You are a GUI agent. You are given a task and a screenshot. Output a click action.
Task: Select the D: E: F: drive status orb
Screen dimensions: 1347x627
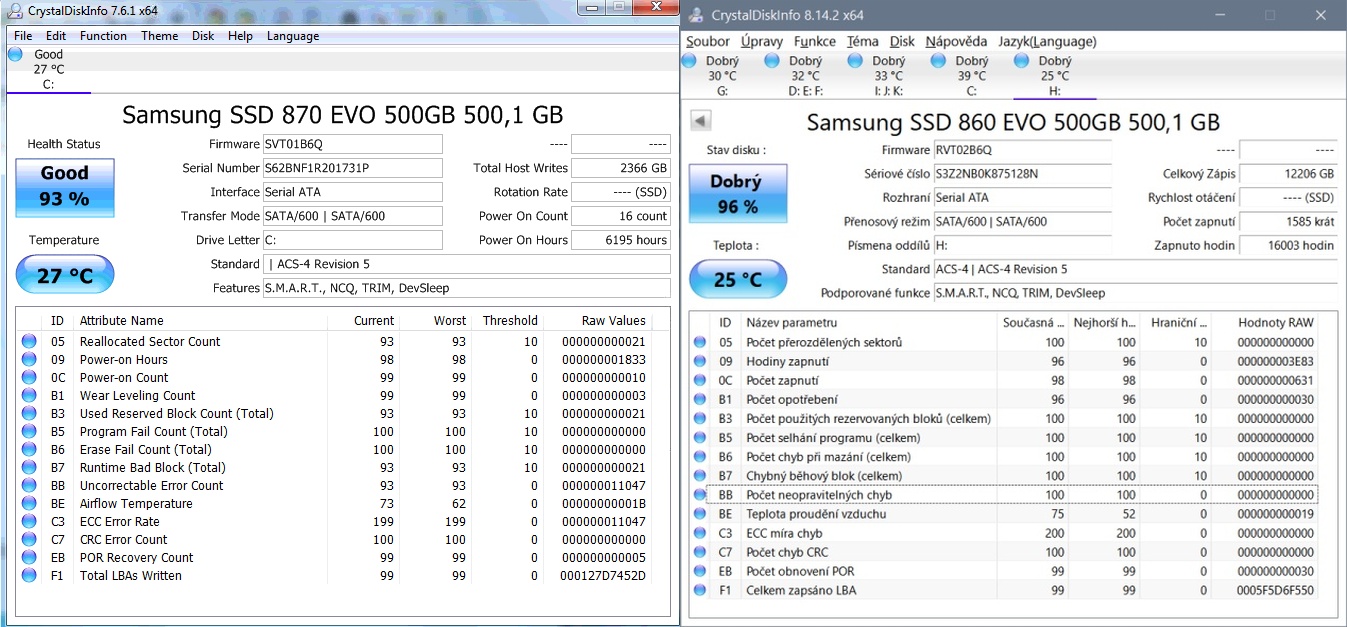point(772,61)
